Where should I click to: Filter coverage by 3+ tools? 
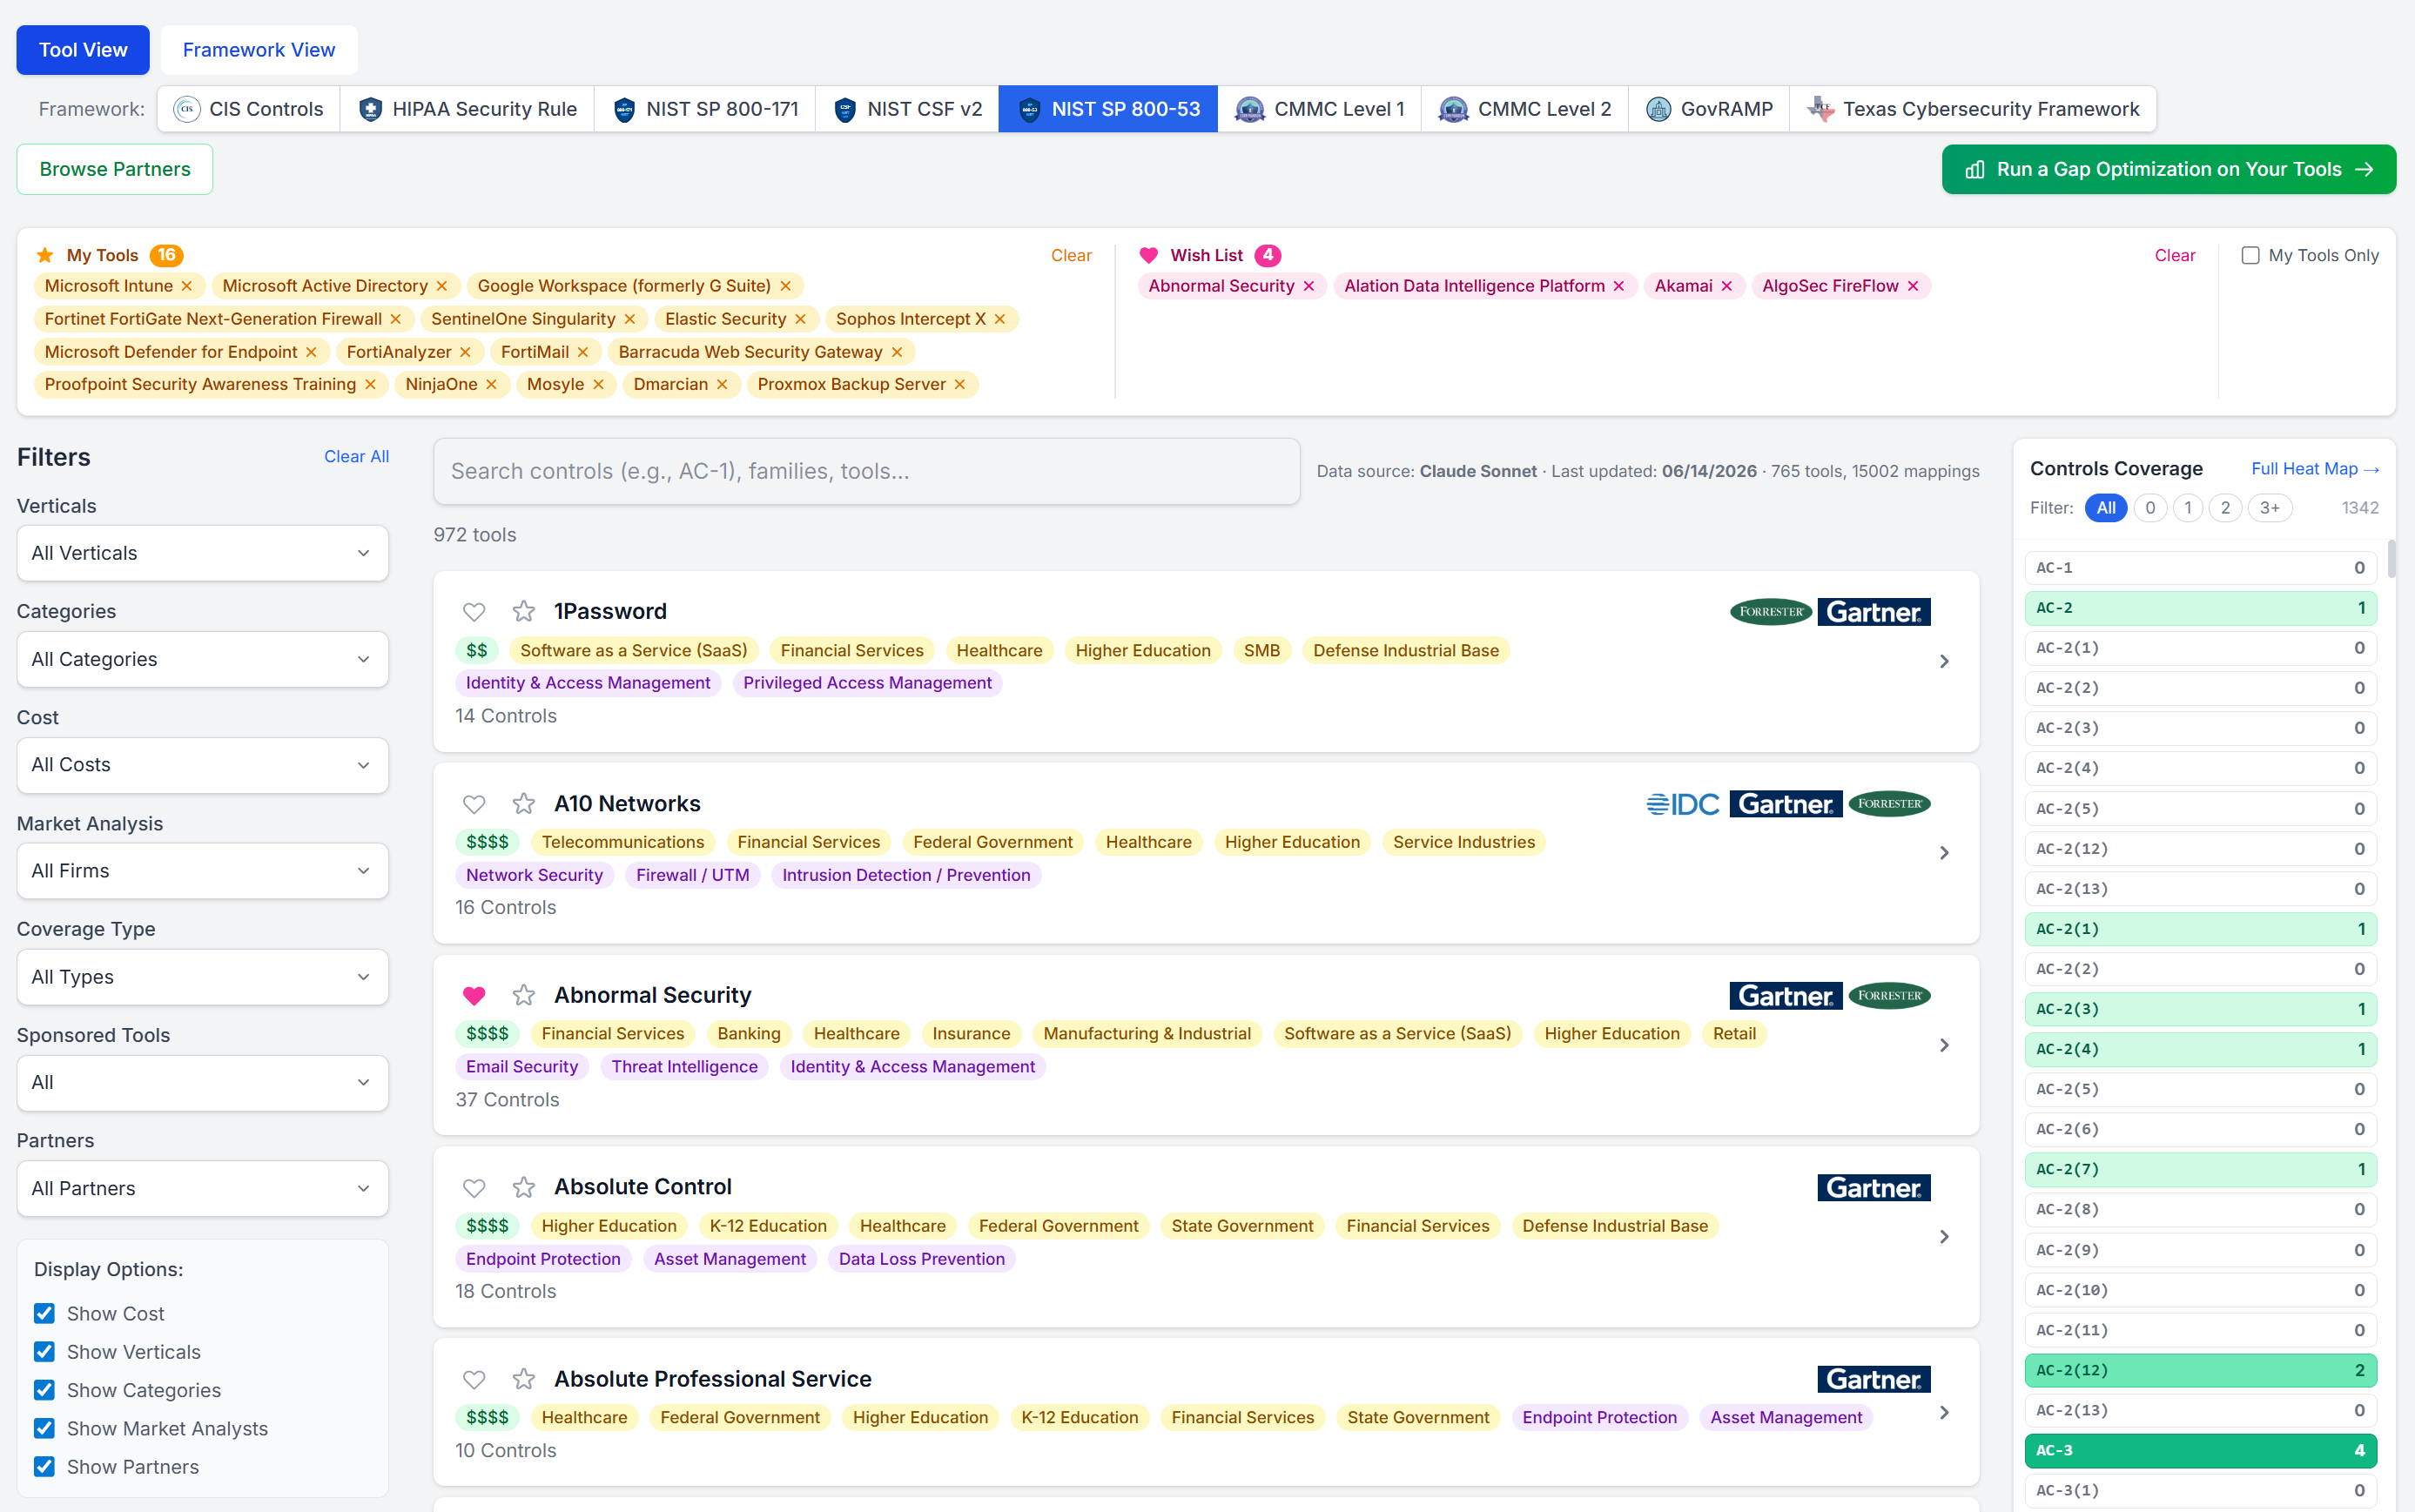pos(2270,508)
